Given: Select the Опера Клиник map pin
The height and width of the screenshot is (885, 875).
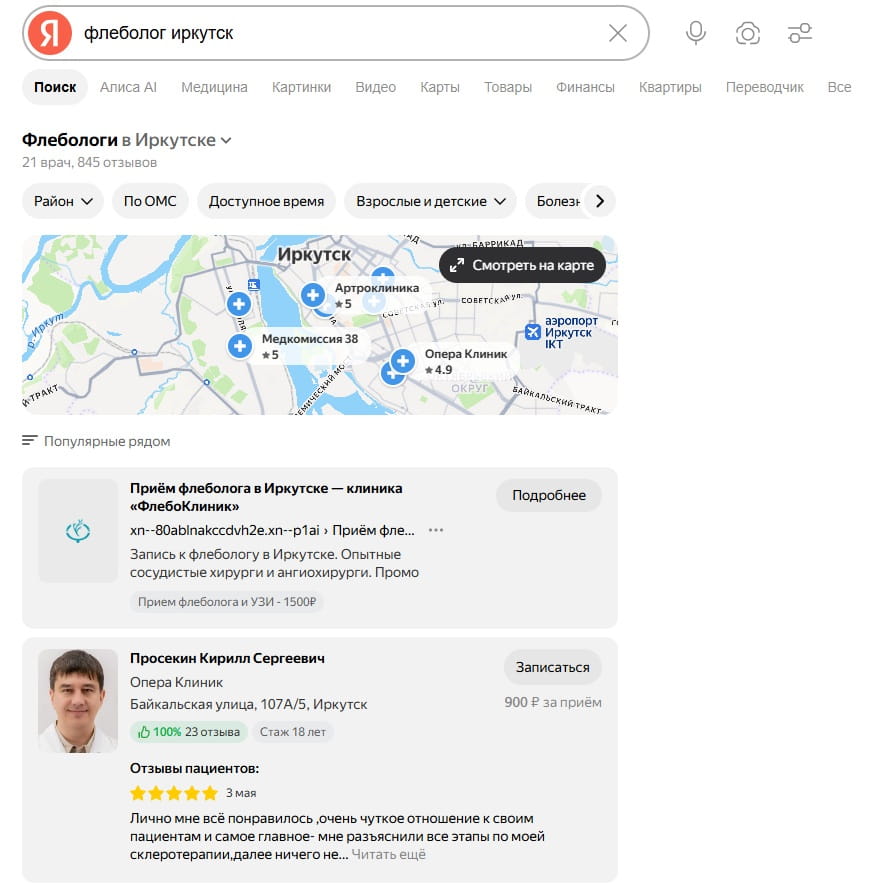Looking at the screenshot, I should pos(402,361).
